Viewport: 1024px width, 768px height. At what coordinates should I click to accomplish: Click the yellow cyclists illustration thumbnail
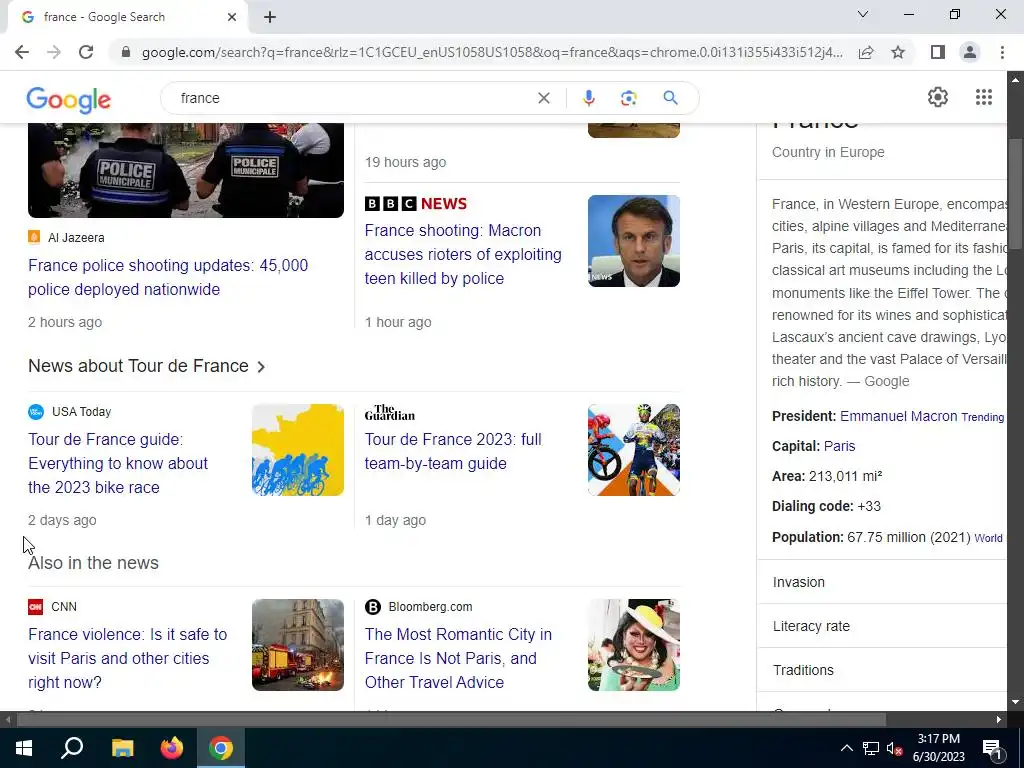point(298,450)
